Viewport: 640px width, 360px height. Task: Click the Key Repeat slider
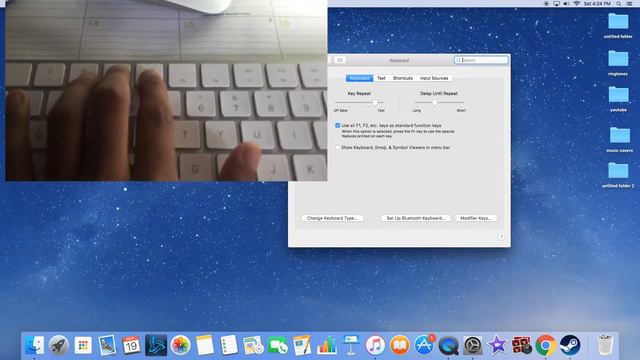tap(359, 103)
